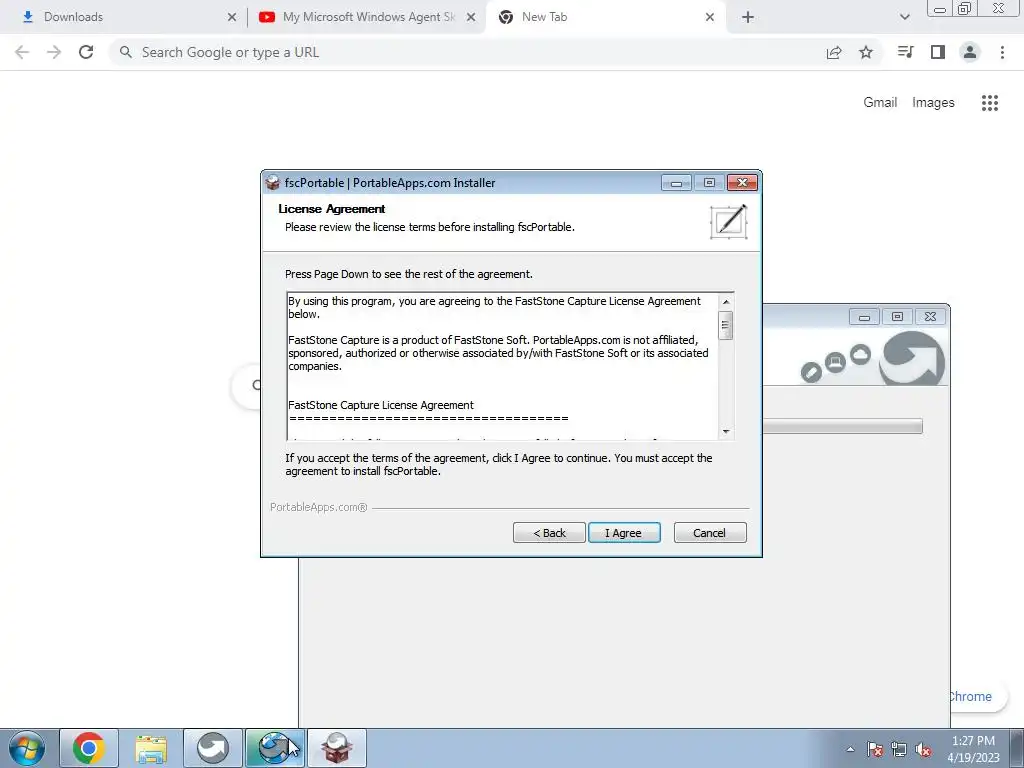Maximize the fscPortable installer window
This screenshot has height=768, width=1024.
coord(709,183)
